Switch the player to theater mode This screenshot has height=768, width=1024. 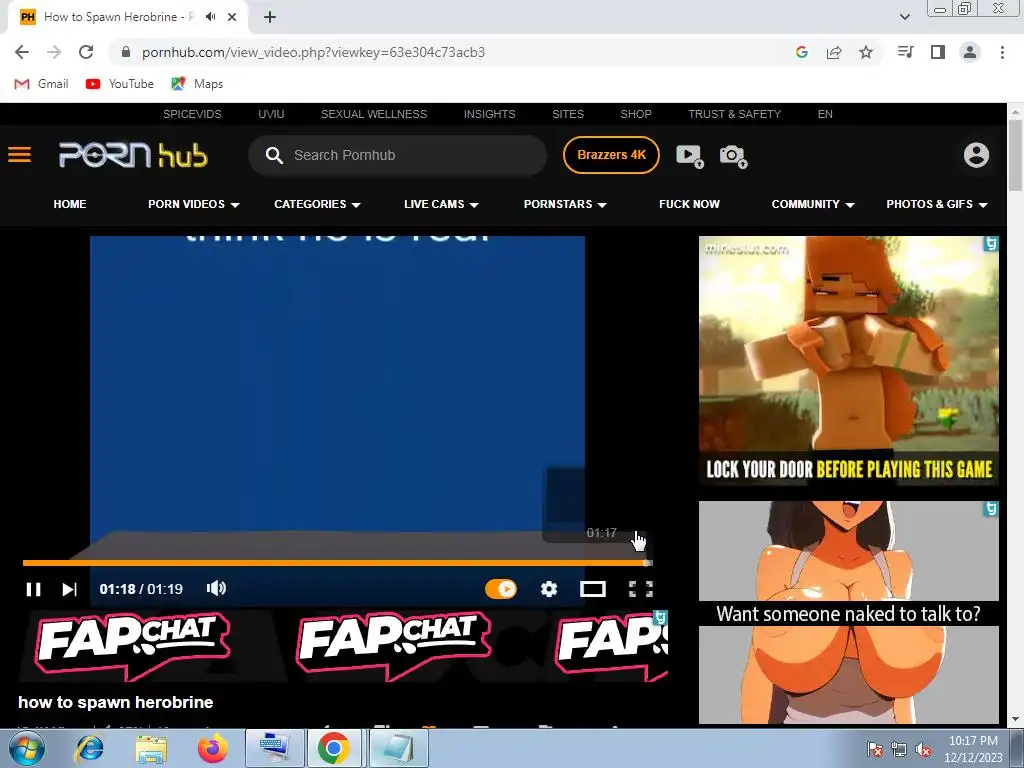click(x=592, y=589)
